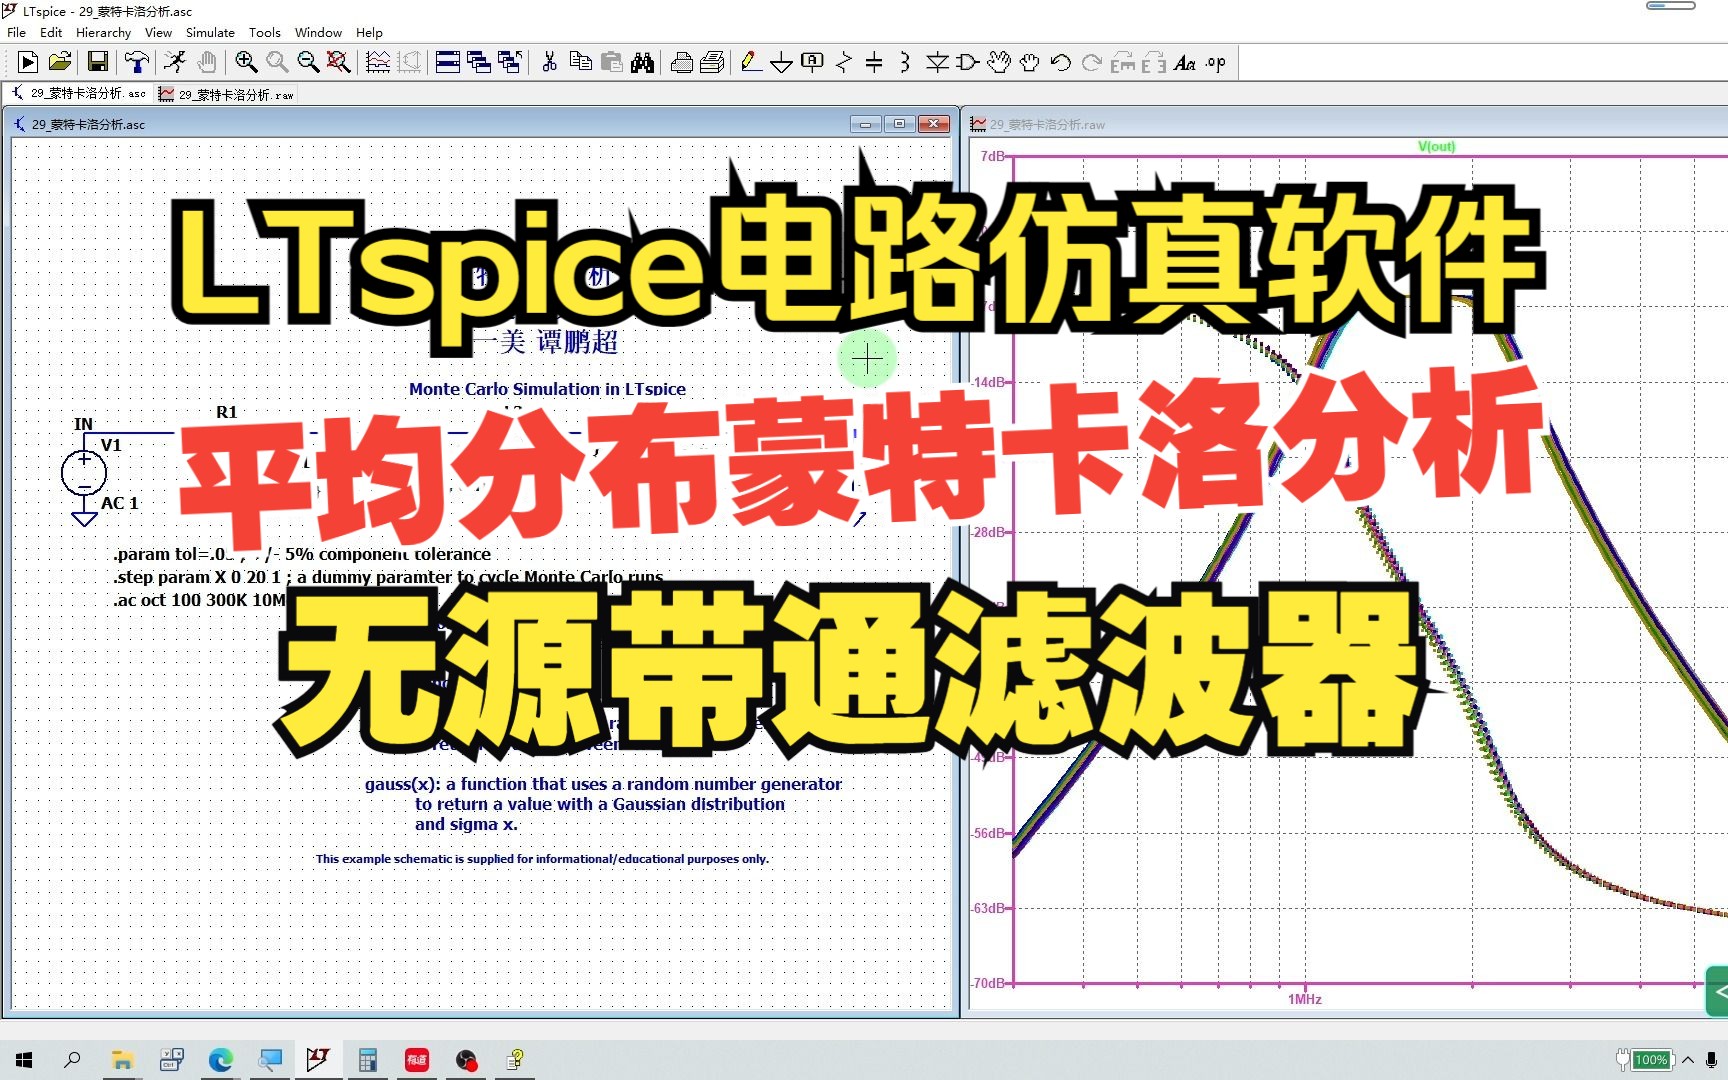Click the Zoom Out magnifier
1728x1080 pixels.
308,63
